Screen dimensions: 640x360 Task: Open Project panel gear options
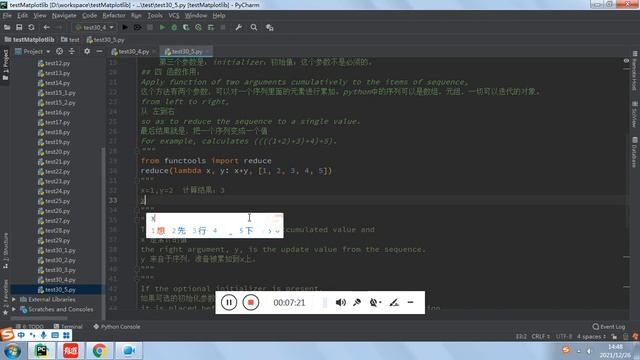(x=87, y=51)
